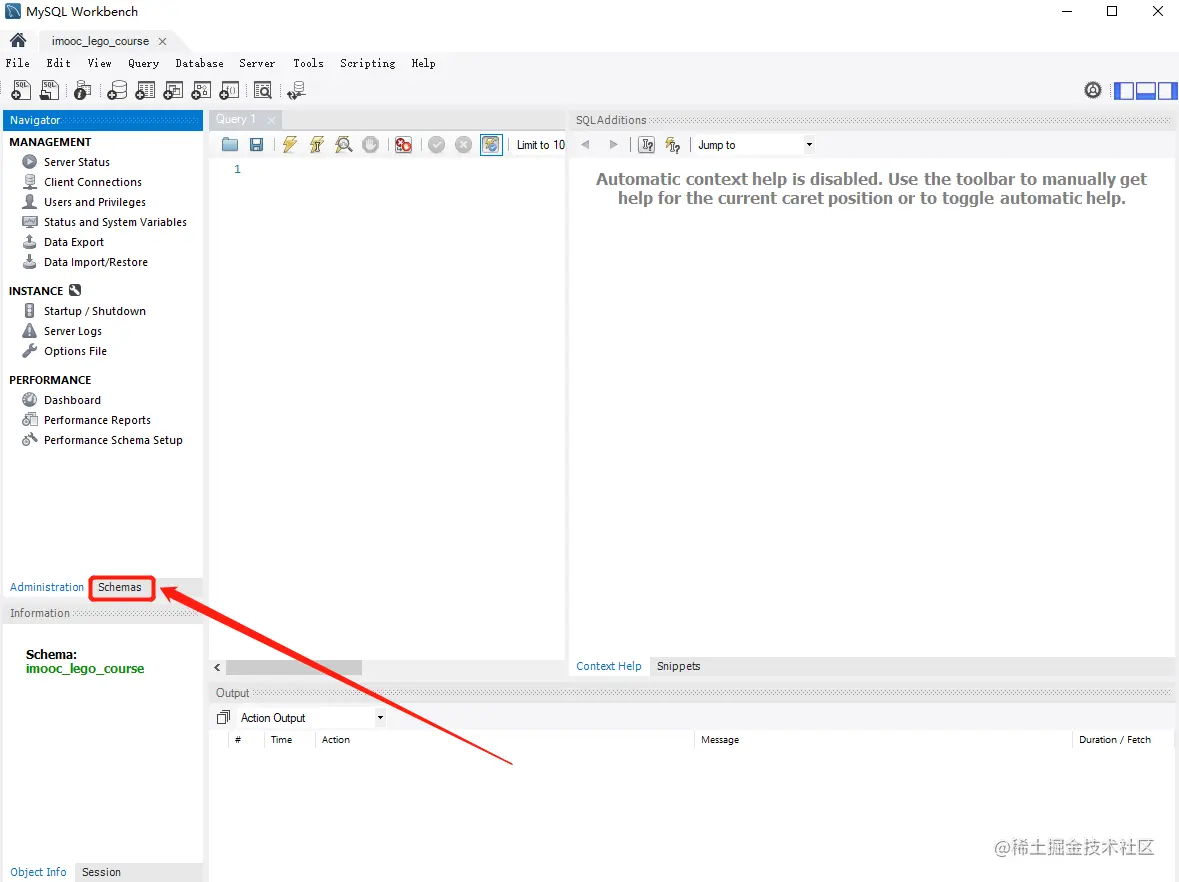Toggle the bottom output panel visibility
This screenshot has width=1179, height=882.
(x=1146, y=91)
